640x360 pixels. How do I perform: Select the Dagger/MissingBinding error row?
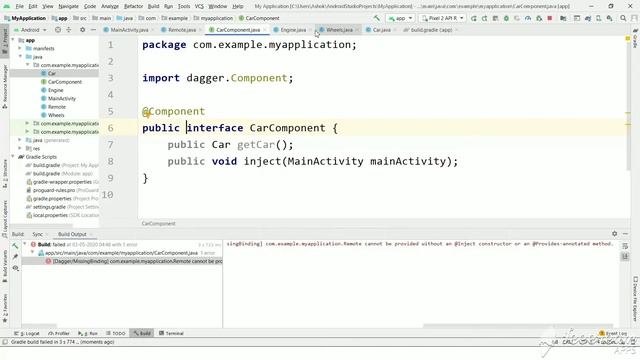pyautogui.click(x=122, y=261)
